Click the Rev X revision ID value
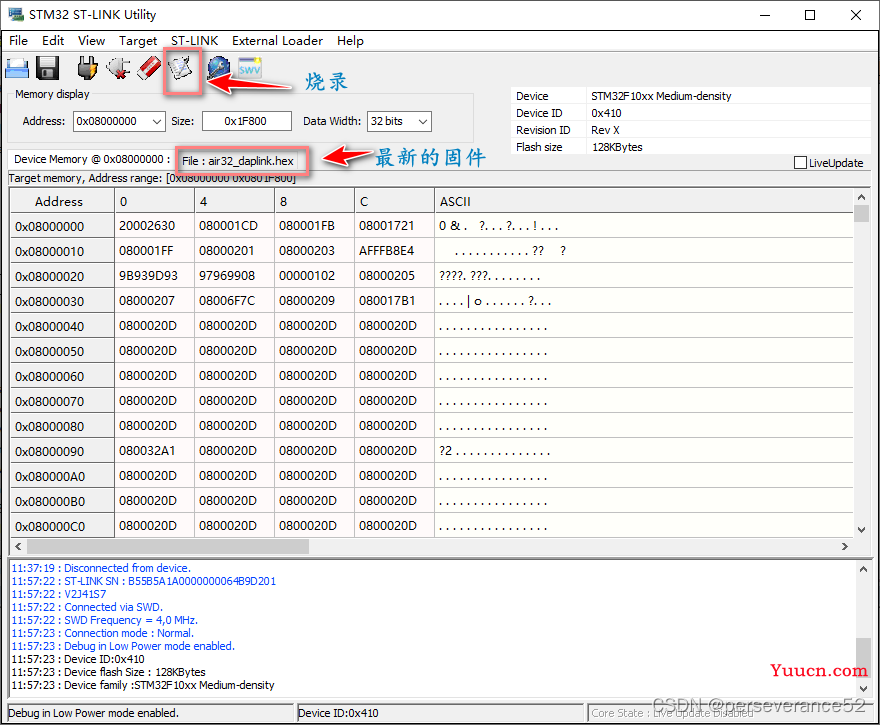Screen dimensions: 880x725 click(605, 130)
